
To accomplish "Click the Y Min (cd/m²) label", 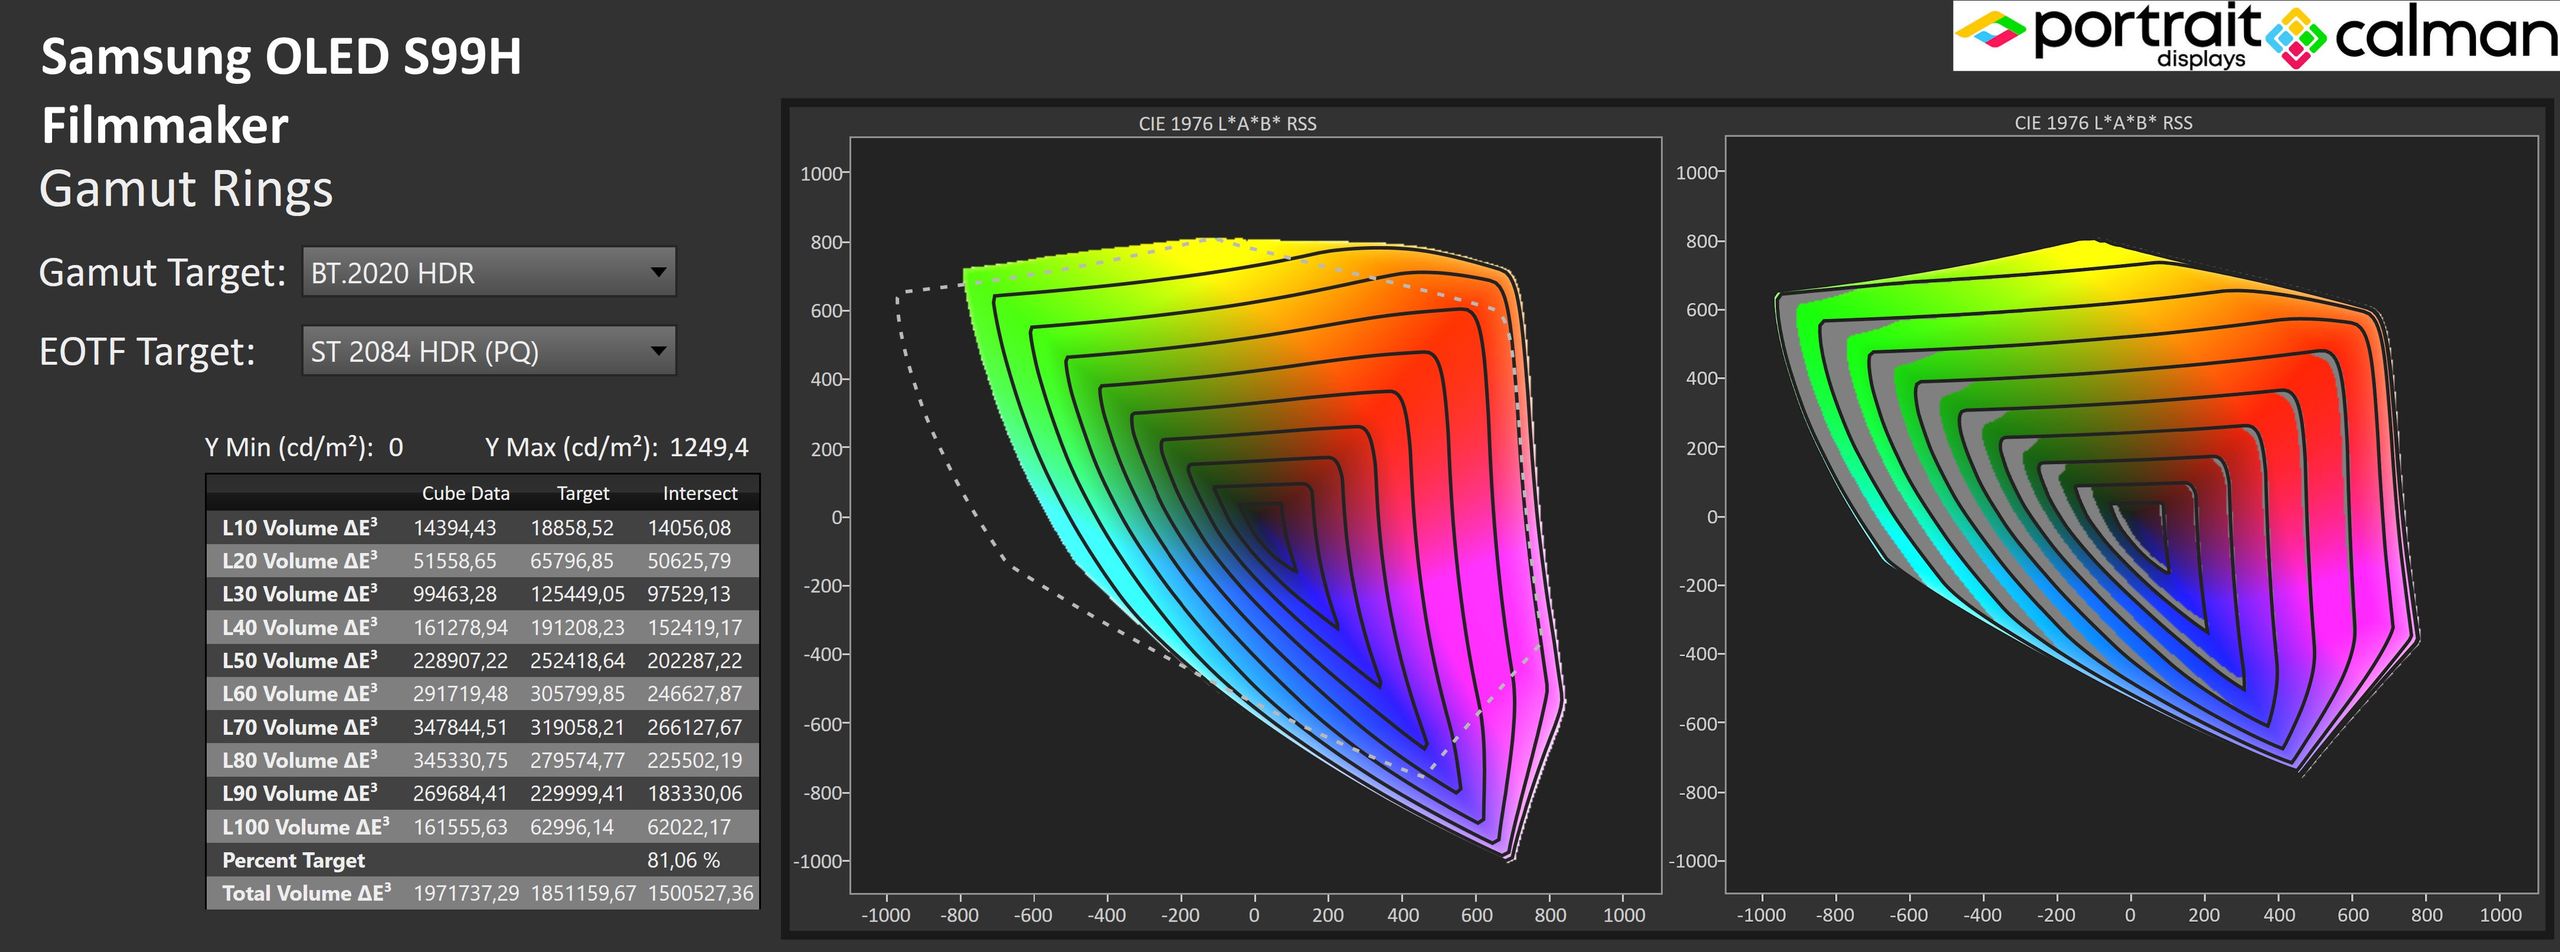I will pos(289,447).
